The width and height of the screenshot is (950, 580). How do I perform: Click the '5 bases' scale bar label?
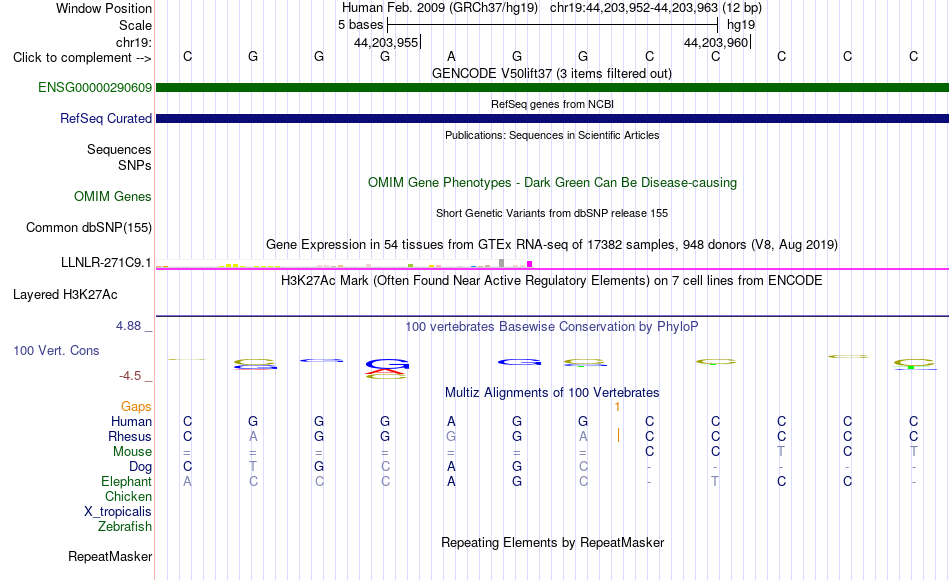[x=360, y=25]
